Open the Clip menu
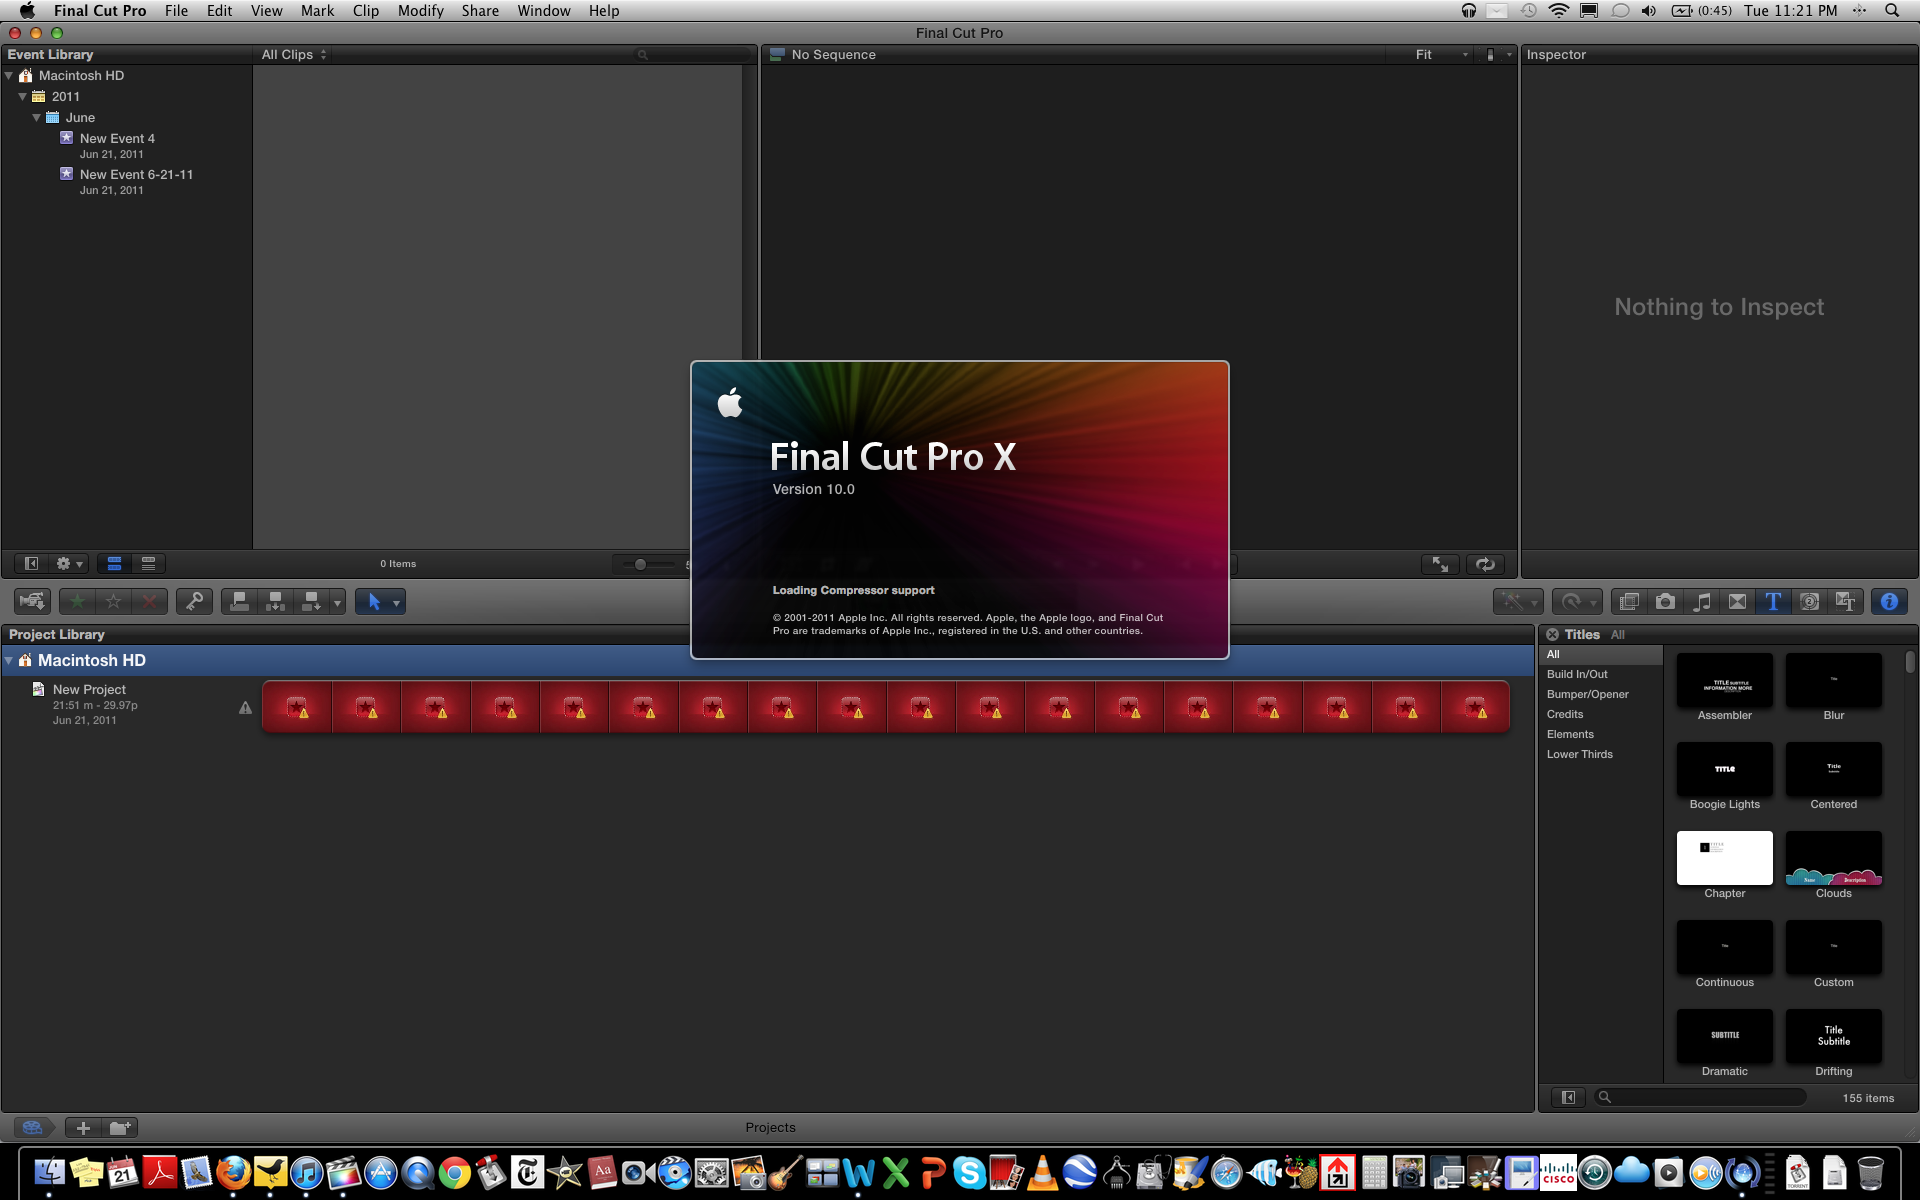 point(366,10)
